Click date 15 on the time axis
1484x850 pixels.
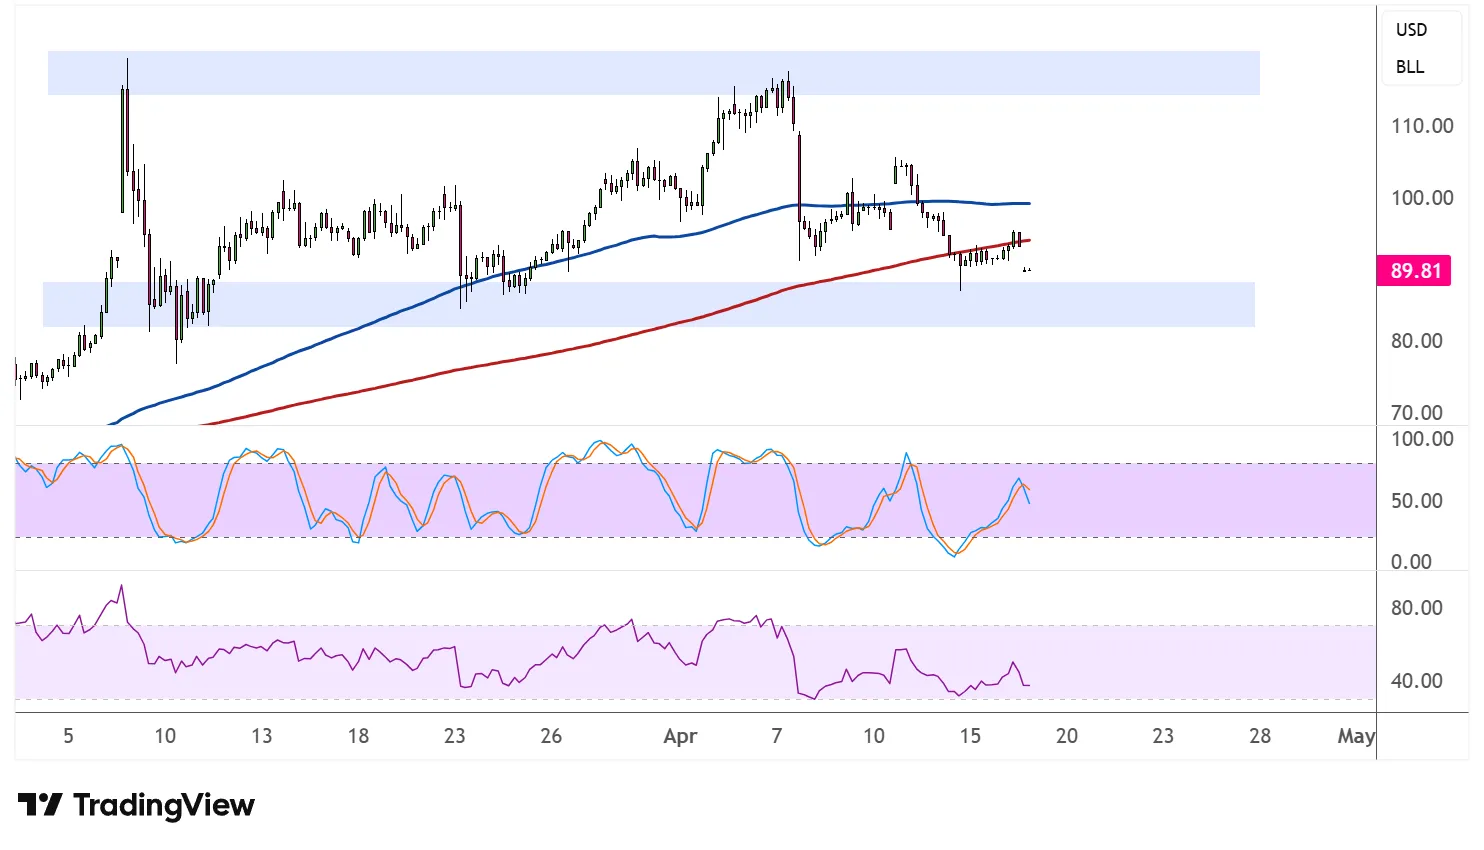click(970, 737)
